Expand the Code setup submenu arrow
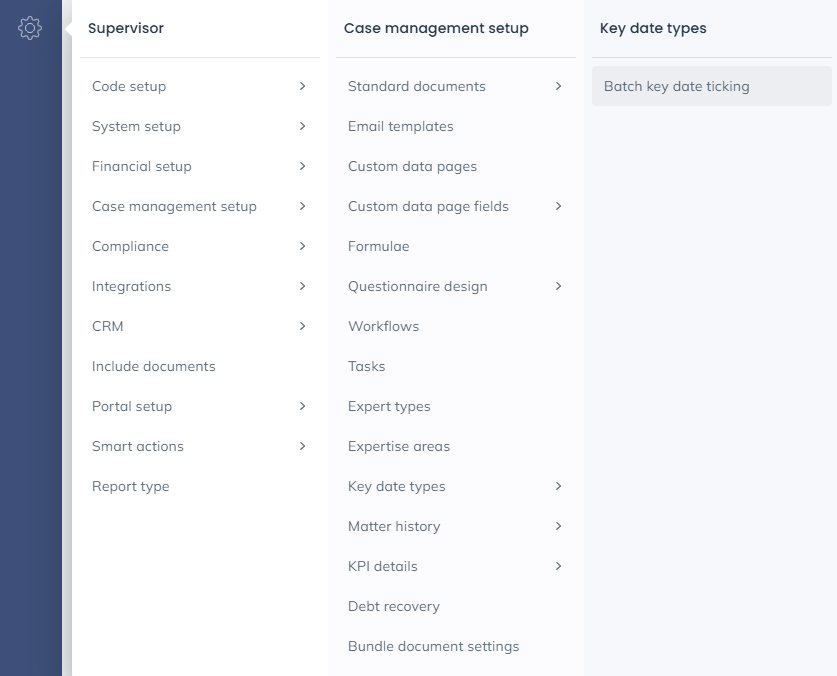837x676 pixels. pos(302,86)
